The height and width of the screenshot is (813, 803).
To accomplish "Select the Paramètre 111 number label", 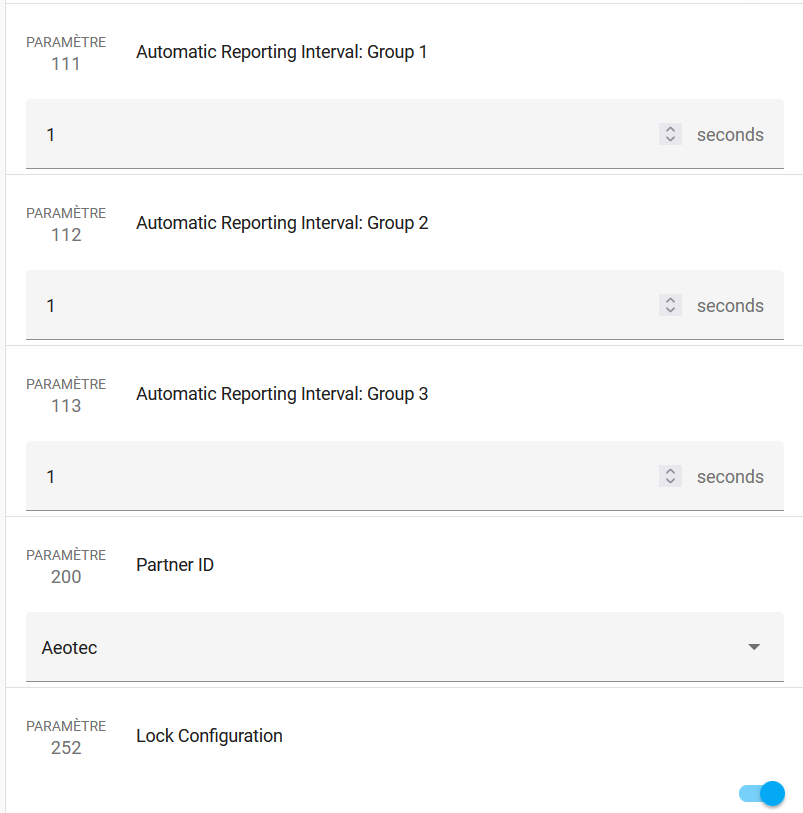I will [66, 64].
